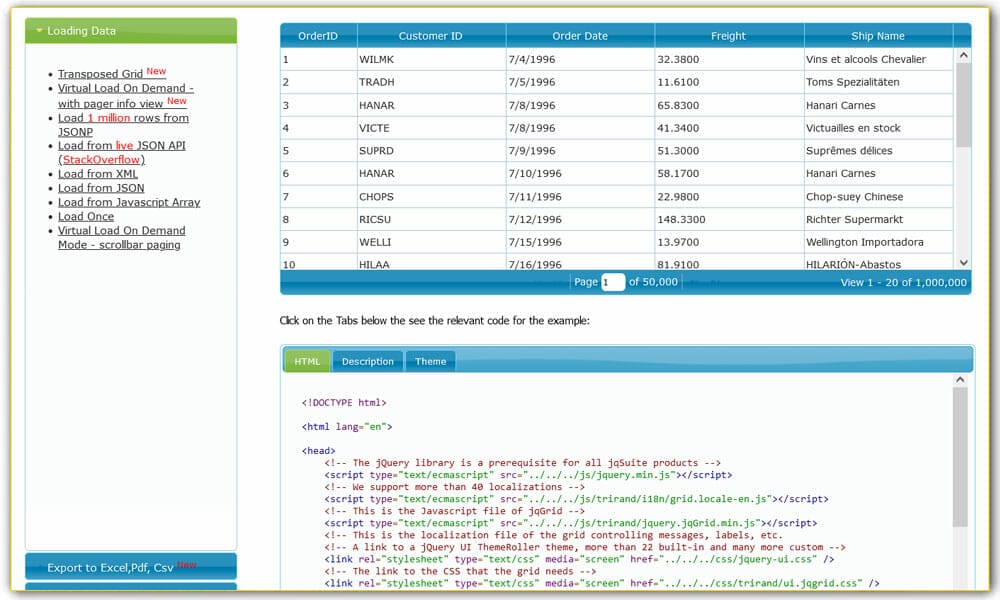Viewport: 1000px width, 600px height.
Task: Switch to the Theme tab
Action: [430, 361]
